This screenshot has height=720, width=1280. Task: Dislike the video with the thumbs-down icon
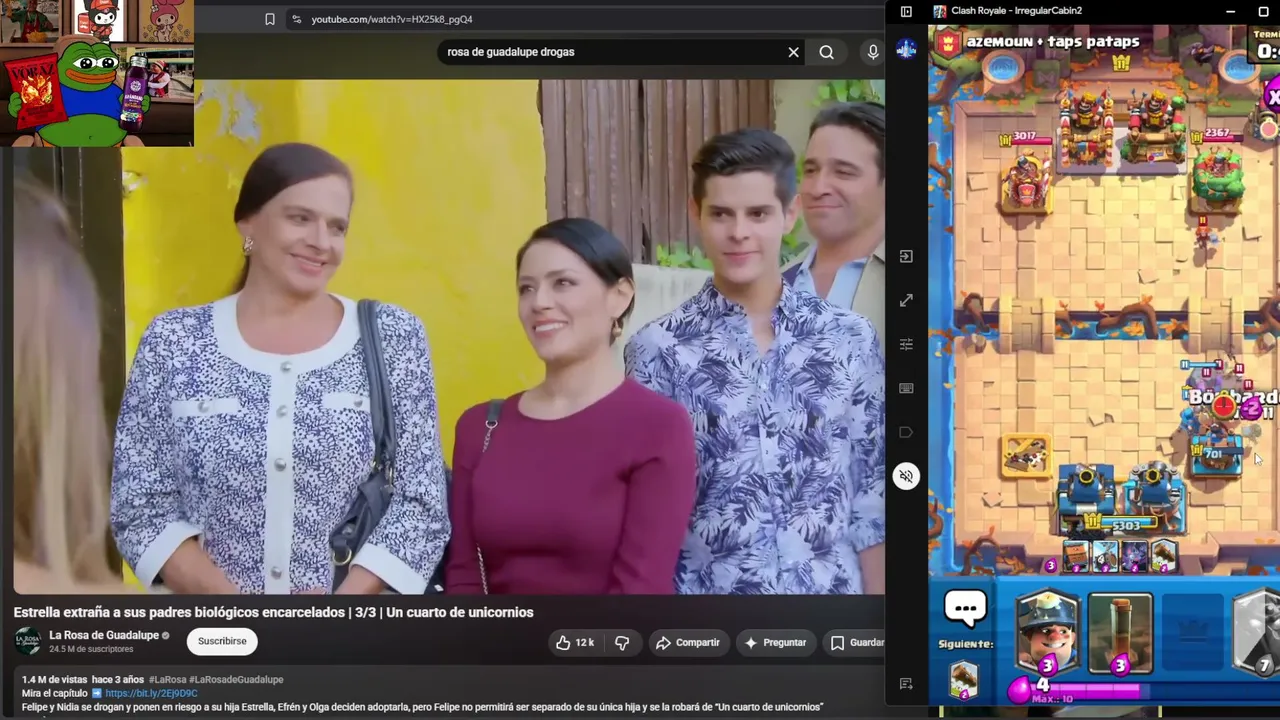pos(622,642)
